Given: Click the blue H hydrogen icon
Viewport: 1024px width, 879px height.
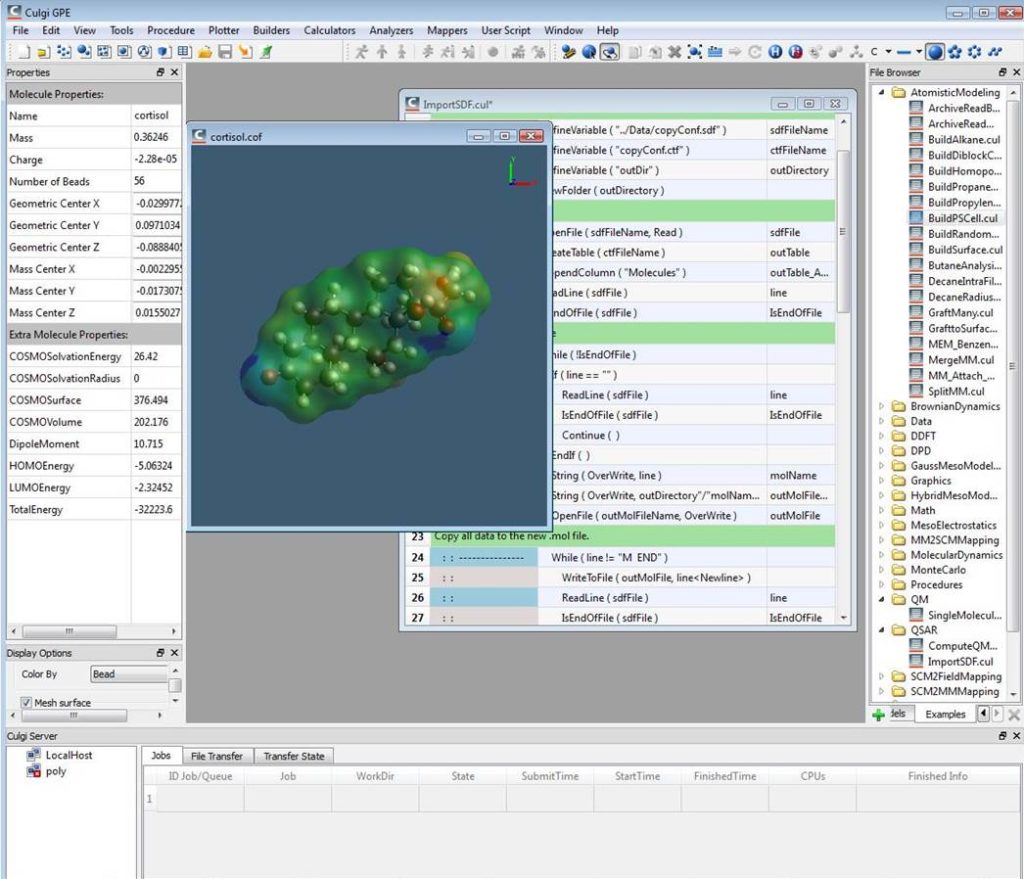Looking at the screenshot, I should tap(775, 51).
